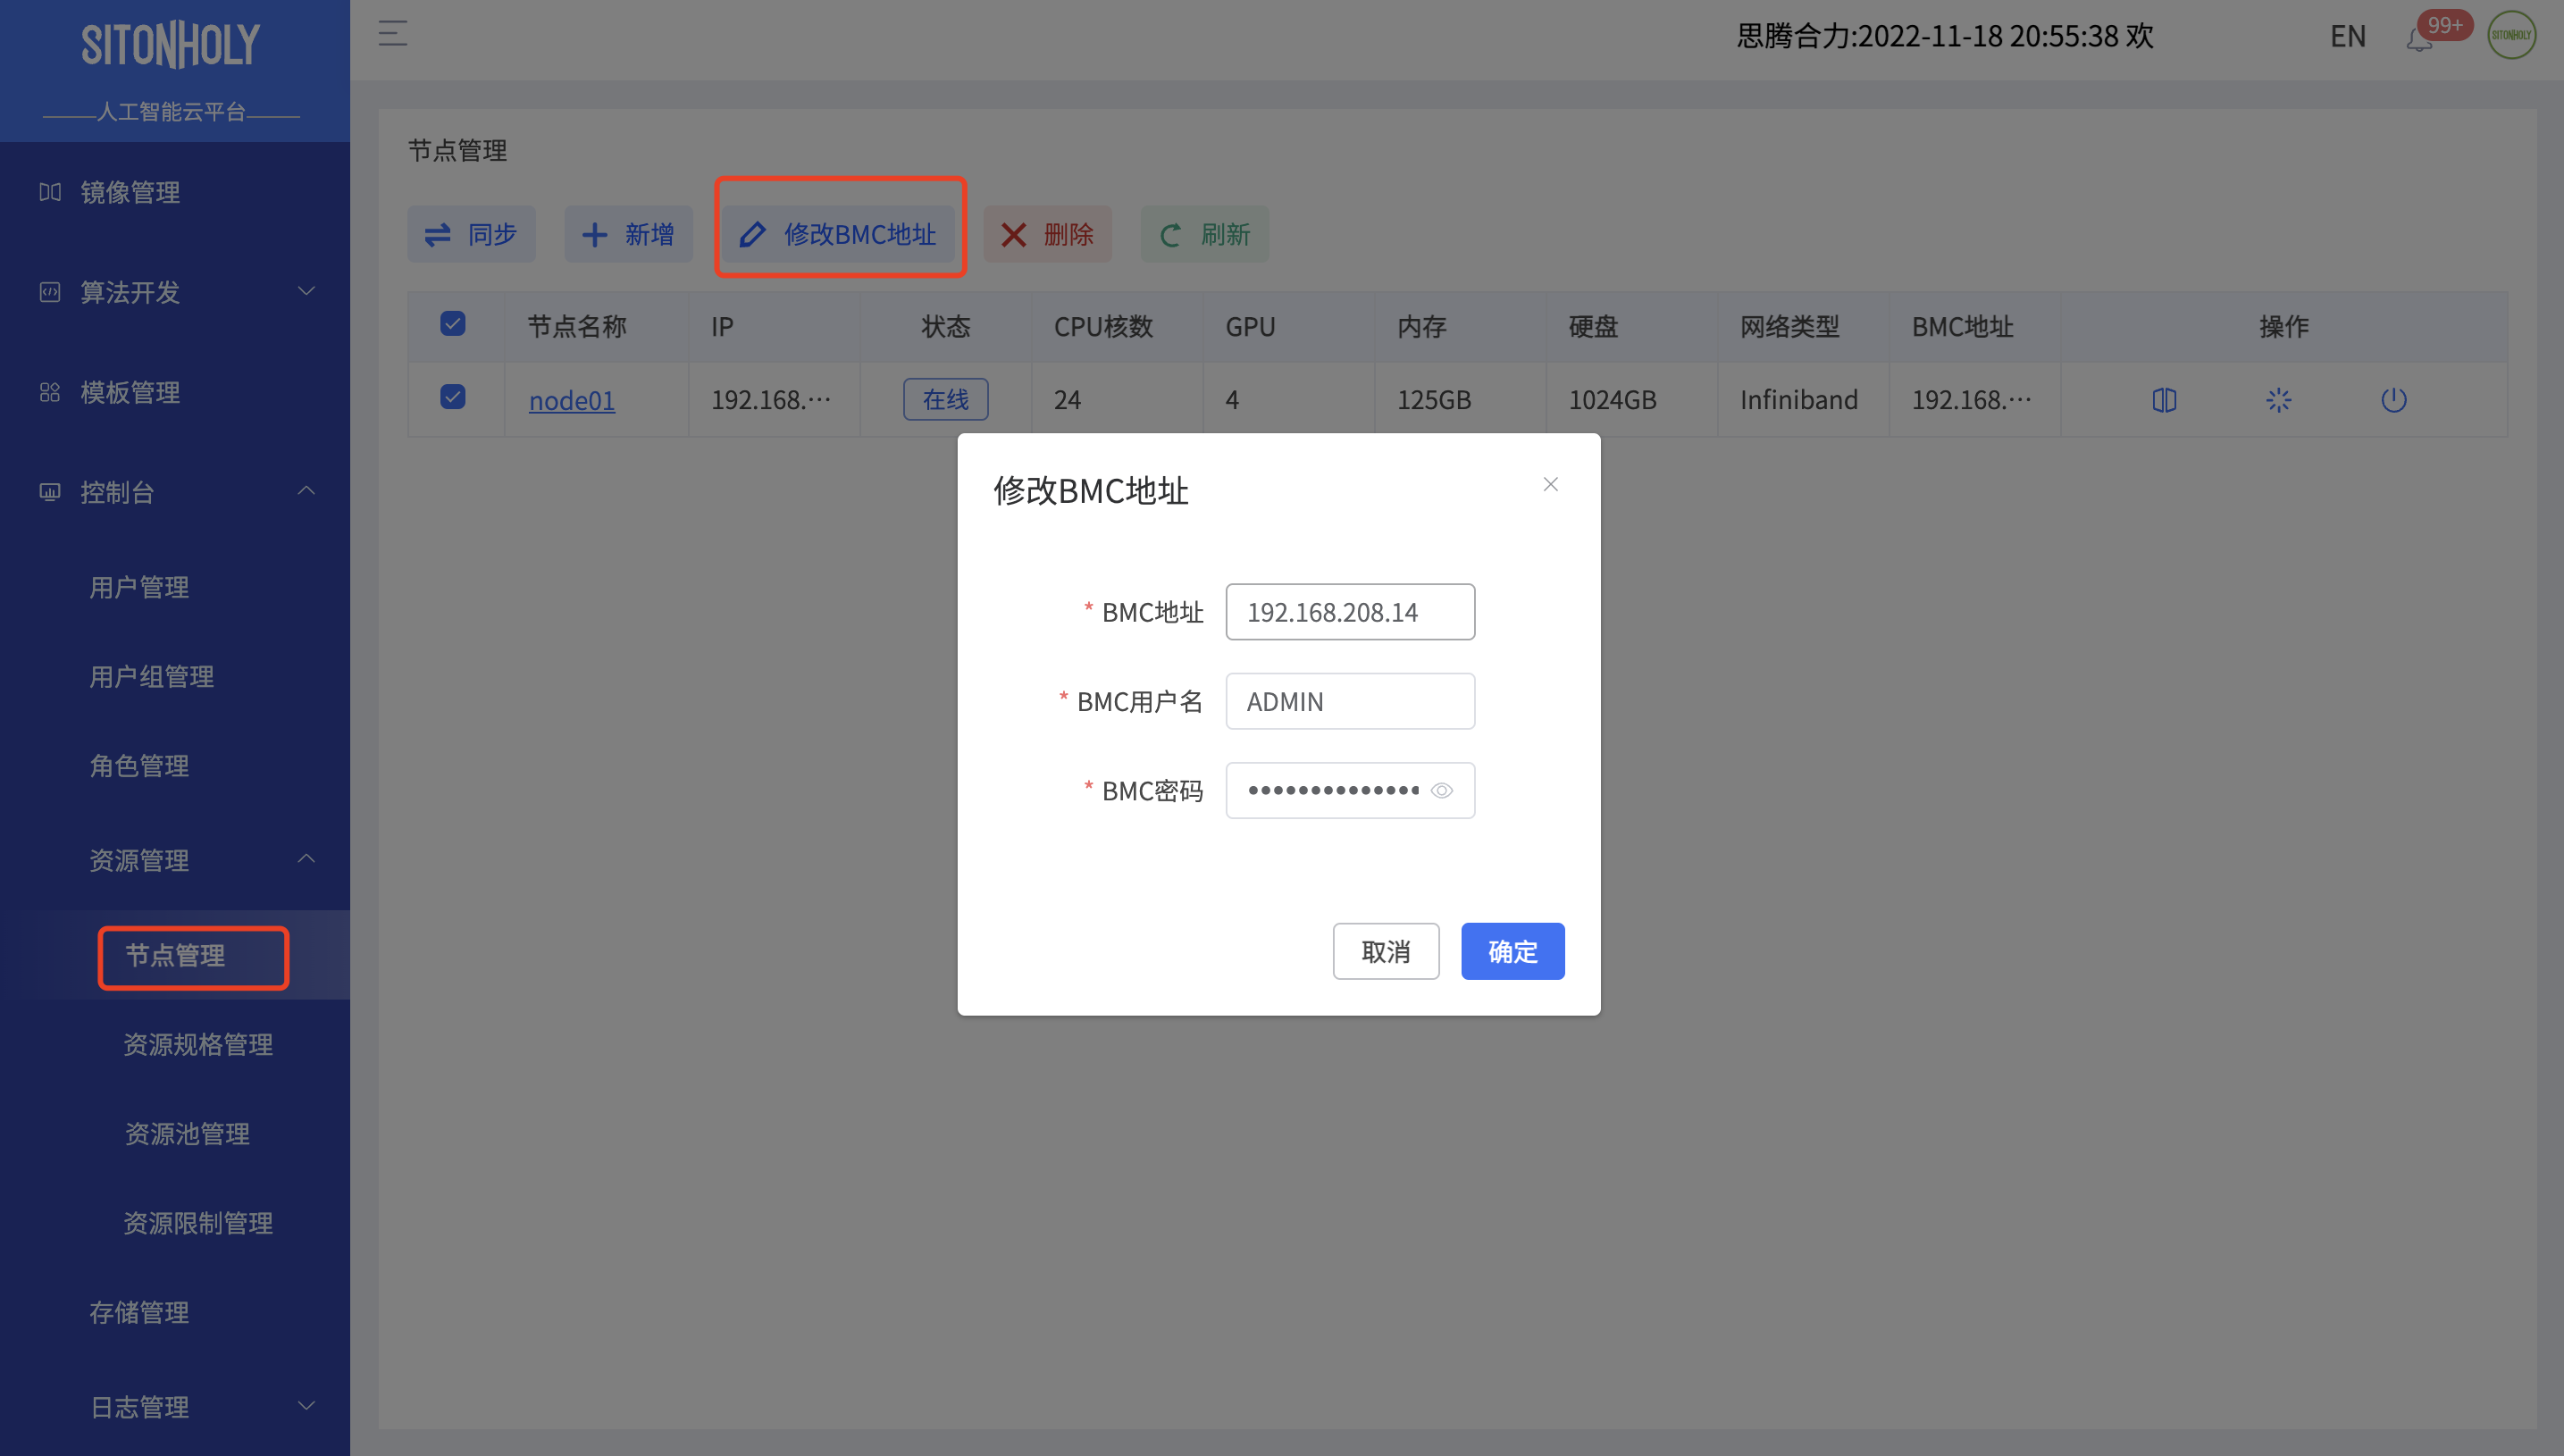Screen dimensions: 2564x1456
Task: Click the 同步 button
Action: [471, 234]
